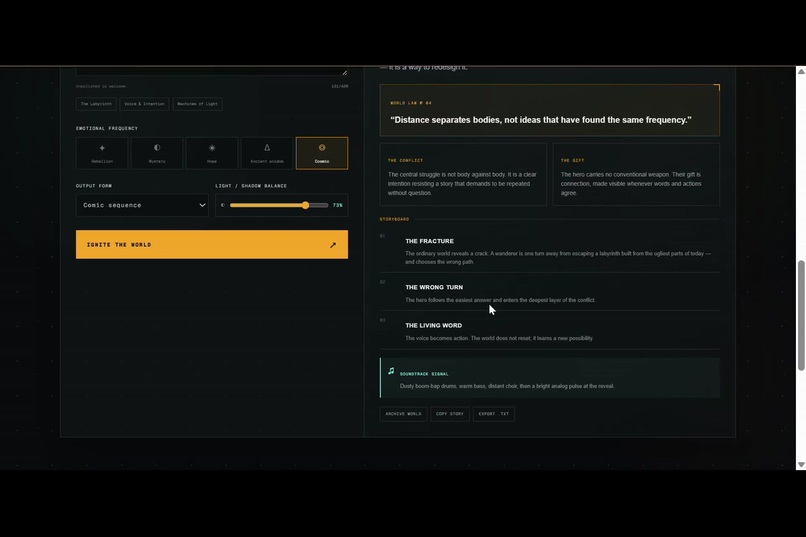
Task: Open the Output Form dropdown showing Comic sequence
Action: point(142,205)
